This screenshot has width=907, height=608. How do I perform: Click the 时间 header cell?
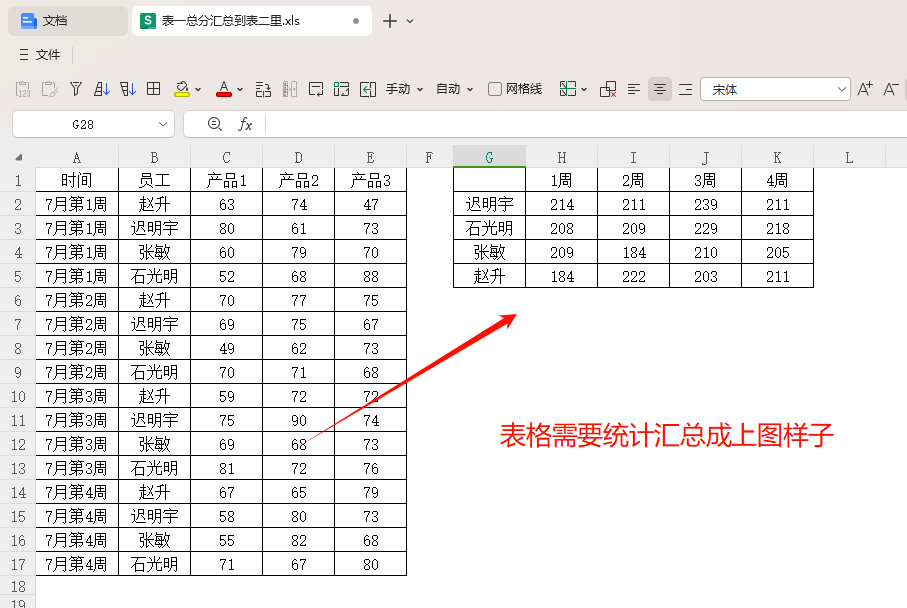[77, 180]
